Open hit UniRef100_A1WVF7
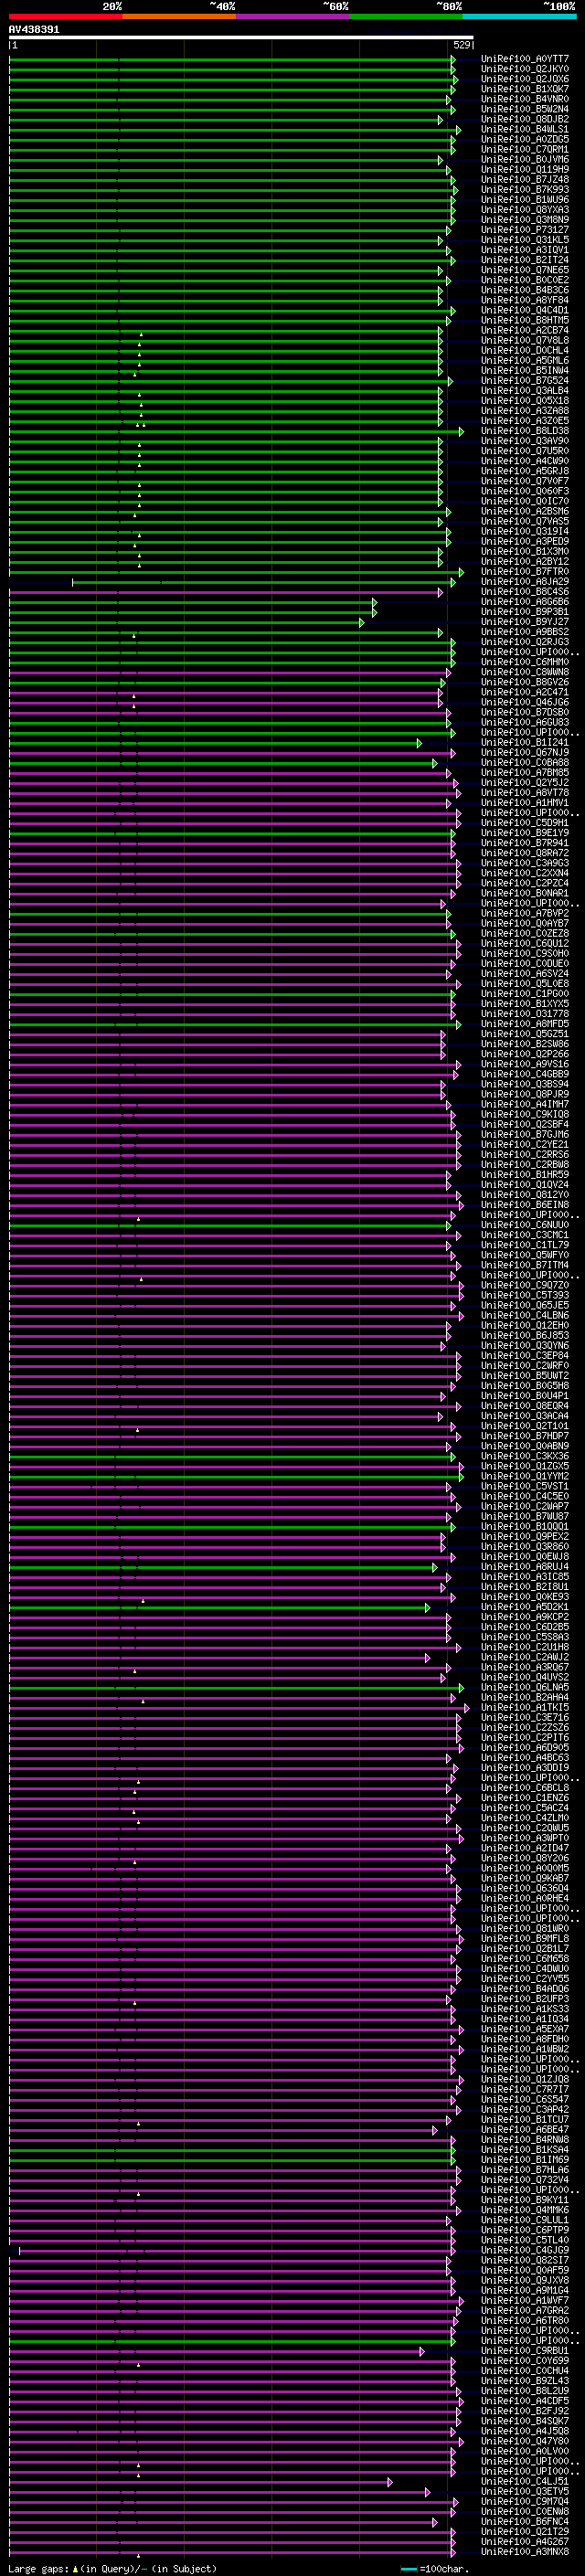 pos(525,2301)
